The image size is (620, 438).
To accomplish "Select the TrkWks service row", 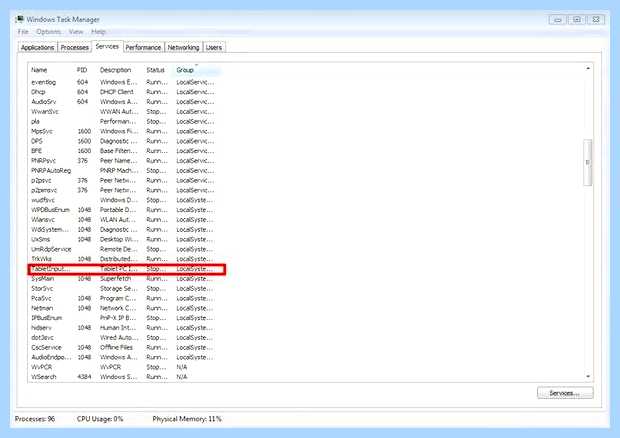I will point(123,259).
